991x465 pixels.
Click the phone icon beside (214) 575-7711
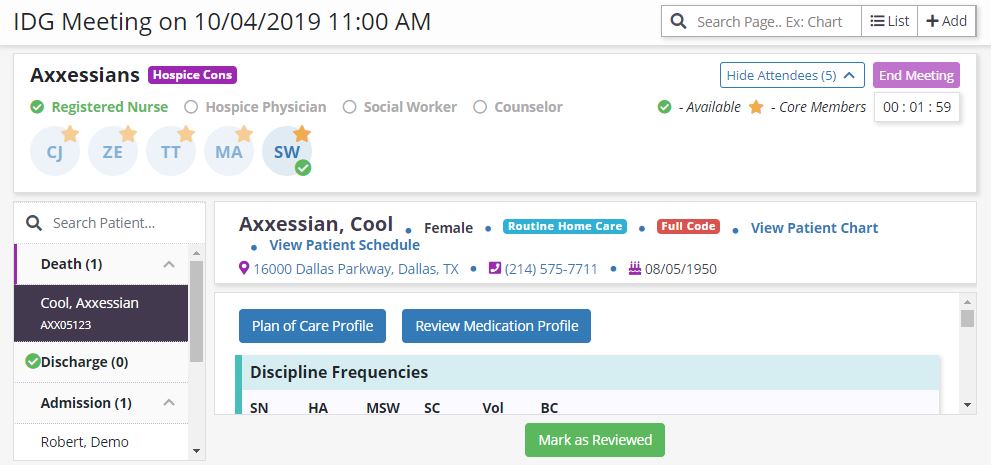(x=494, y=269)
